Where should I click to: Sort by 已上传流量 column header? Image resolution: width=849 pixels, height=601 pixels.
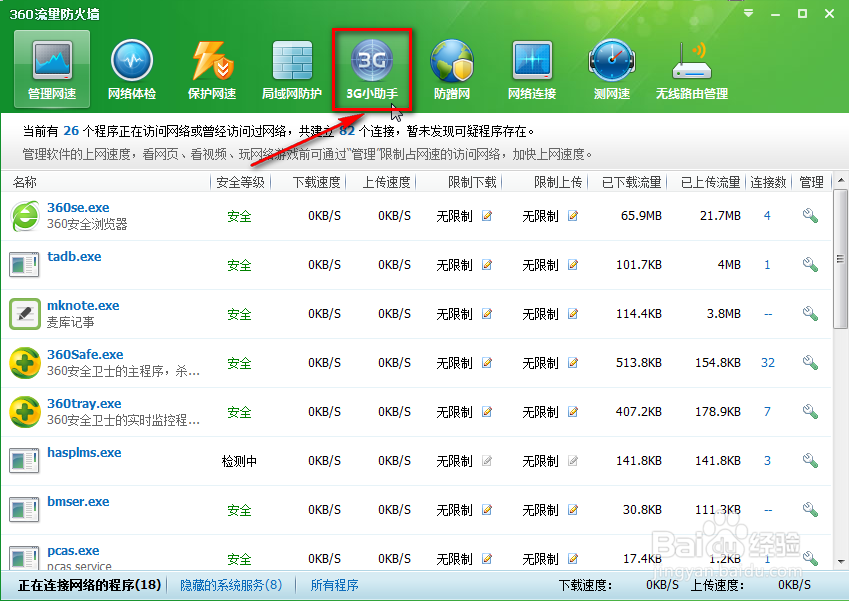point(710,182)
